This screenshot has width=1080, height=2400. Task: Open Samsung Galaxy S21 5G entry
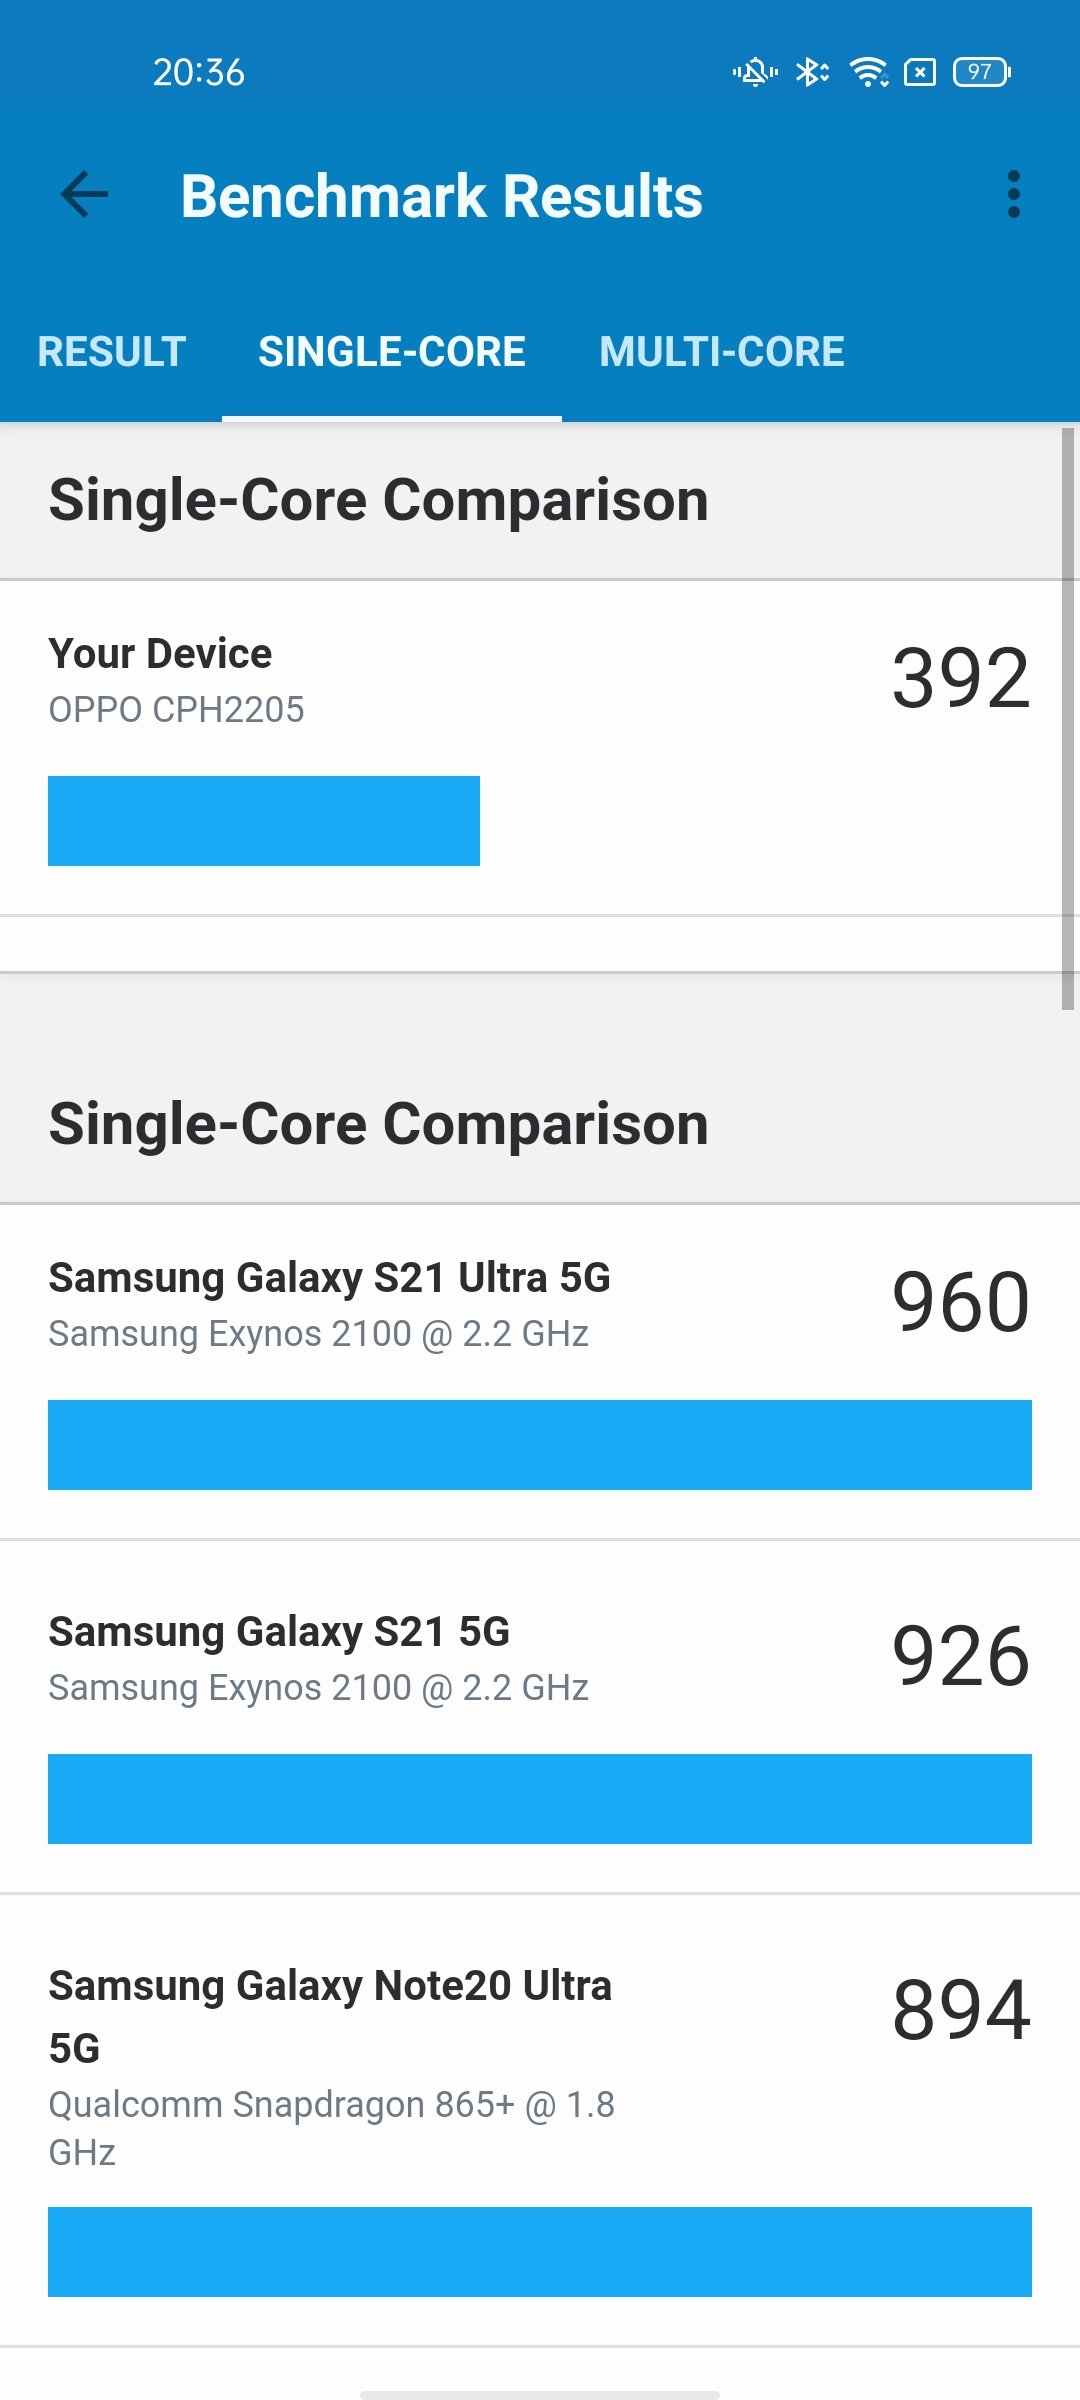pos(540,1716)
